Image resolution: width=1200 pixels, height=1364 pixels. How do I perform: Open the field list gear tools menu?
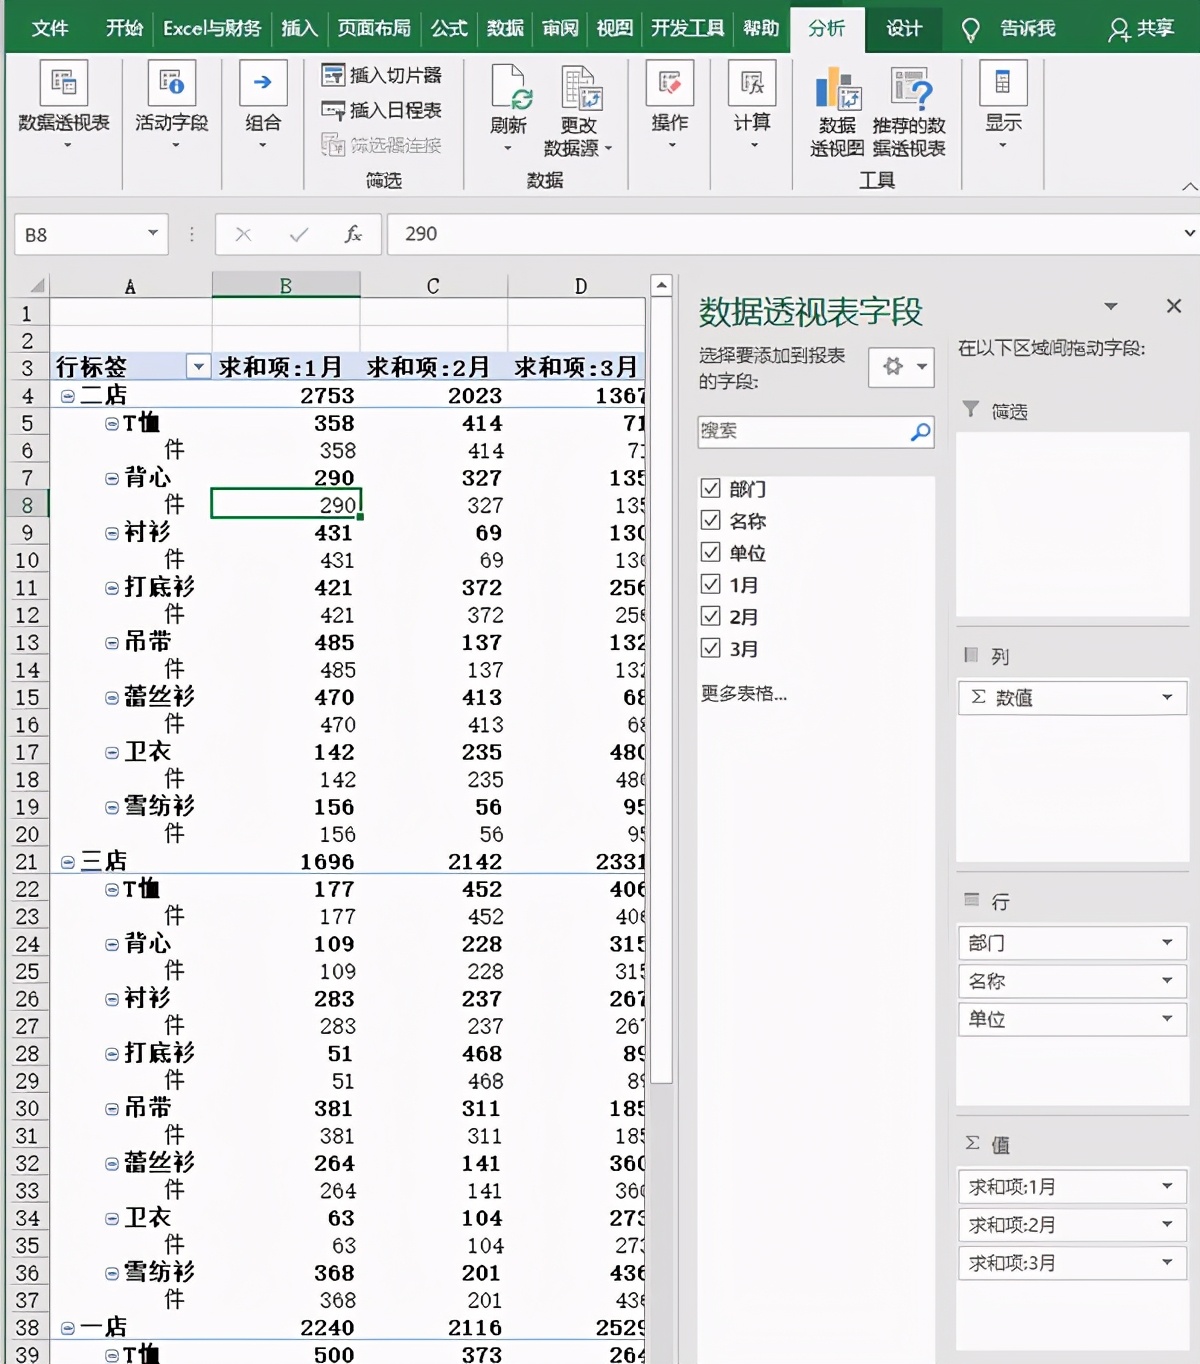(902, 367)
